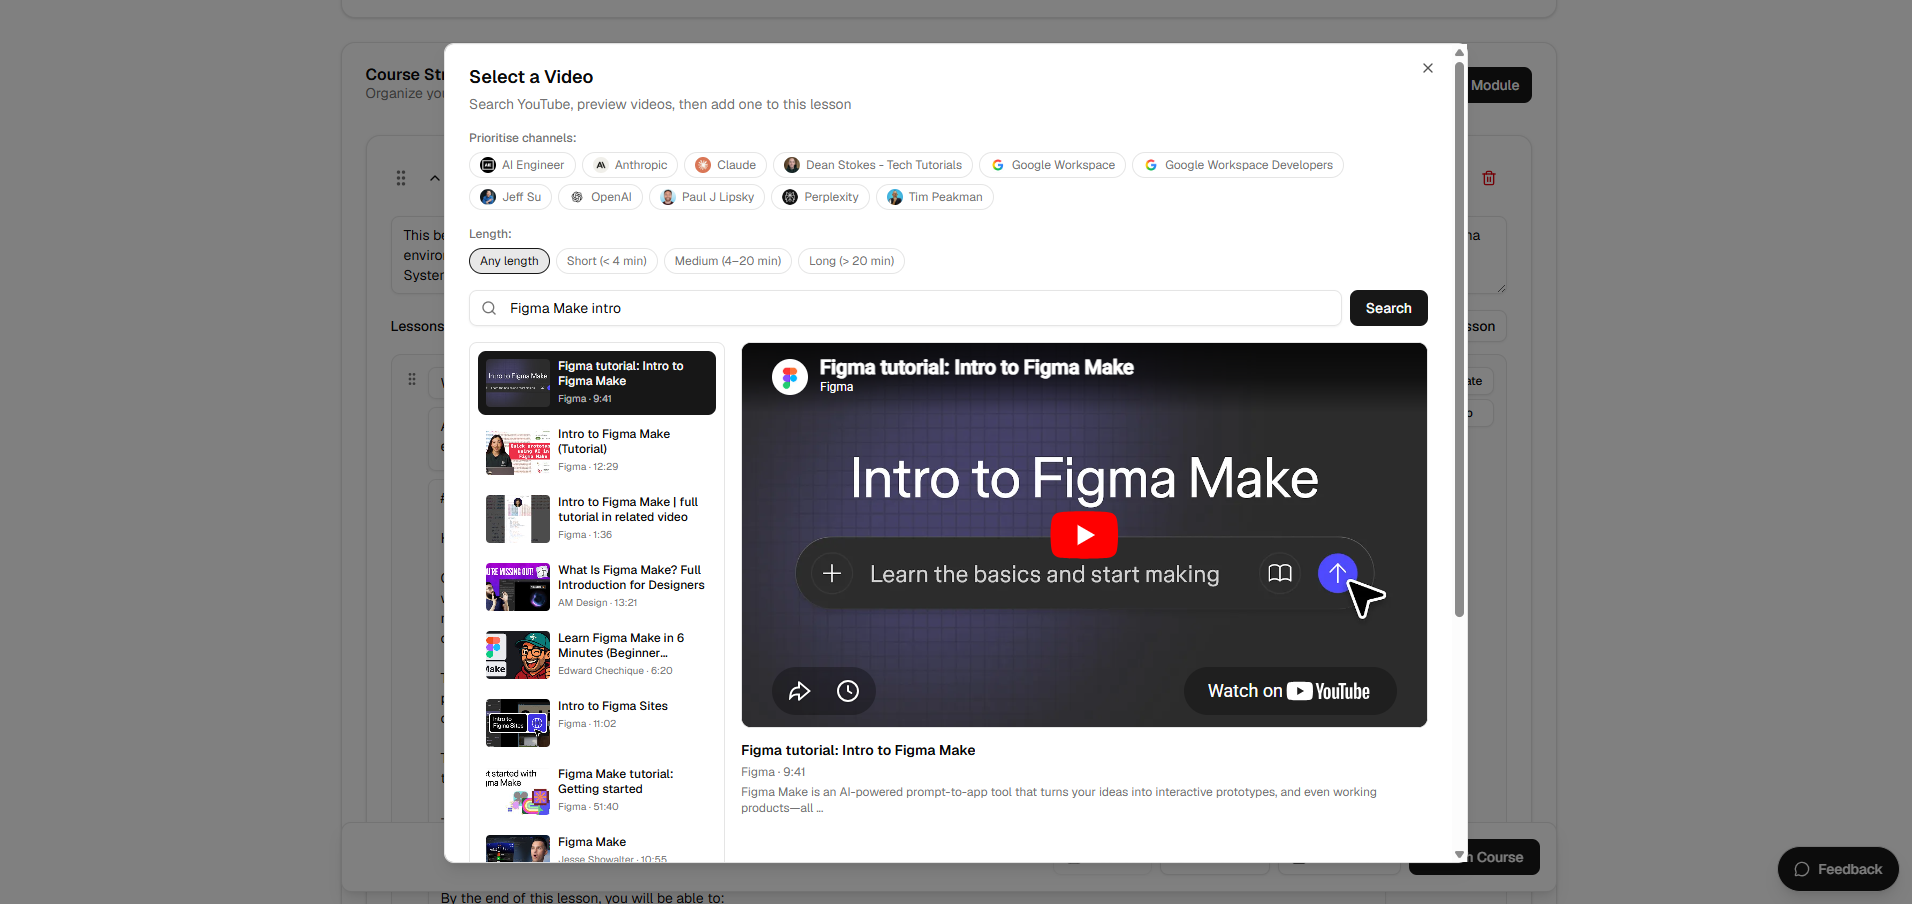The height and width of the screenshot is (904, 1912).
Task: Collapse the module with the chevron
Action: [435, 178]
